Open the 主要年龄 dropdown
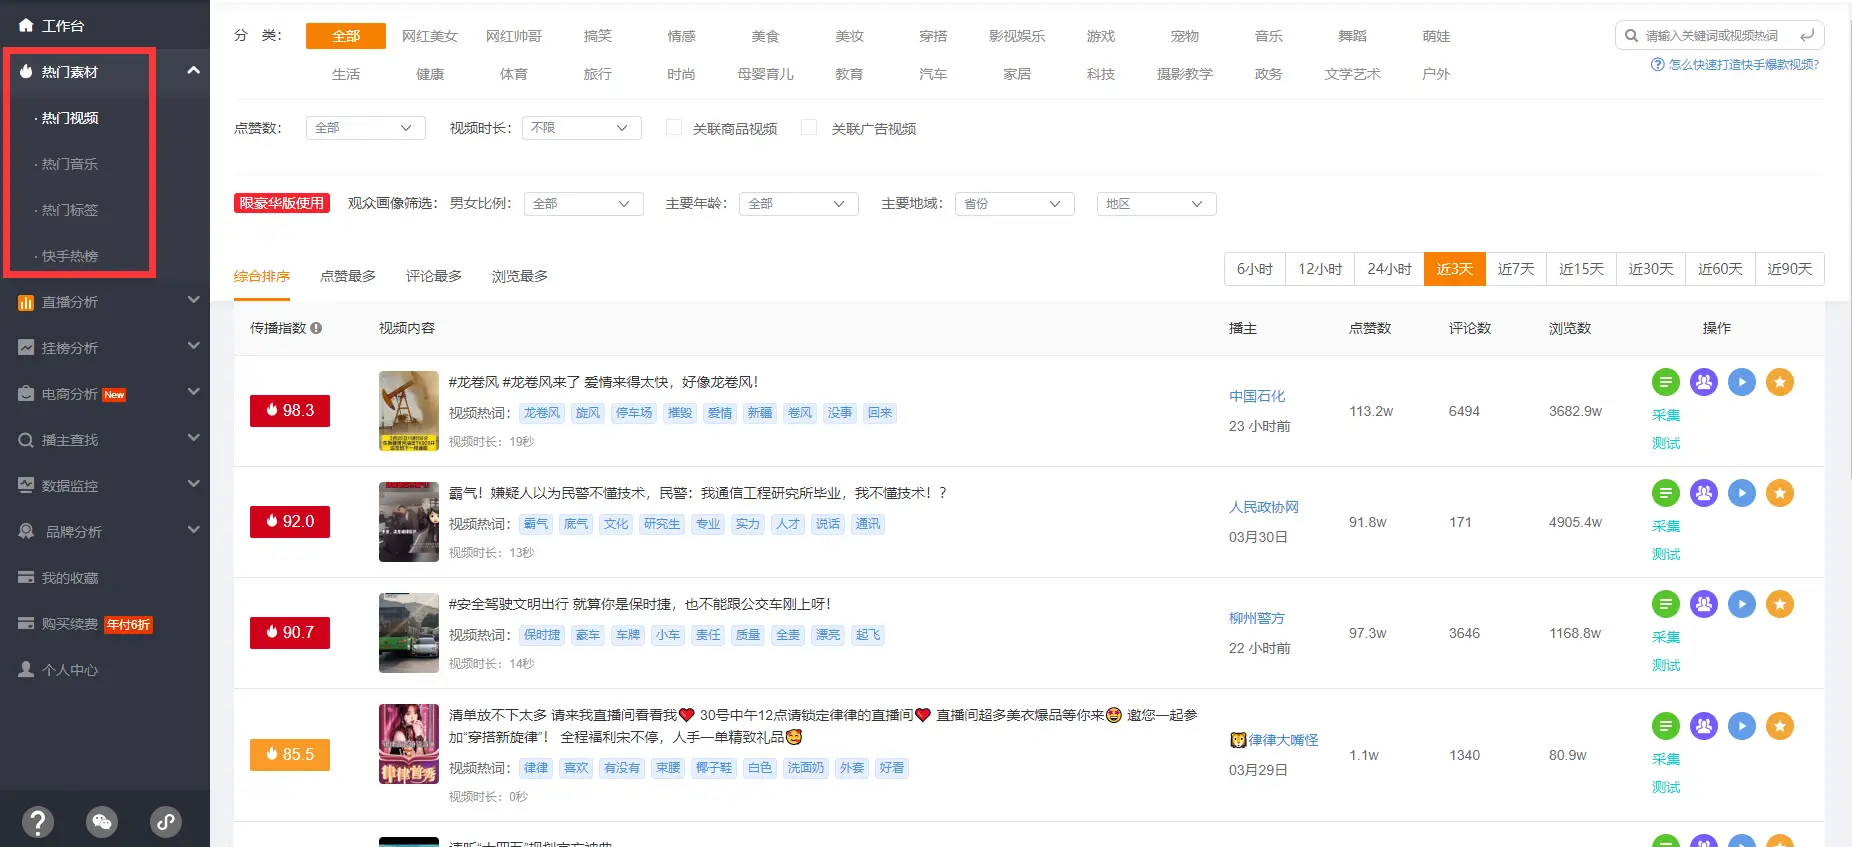Viewport: 1852px width, 847px height. (x=799, y=204)
